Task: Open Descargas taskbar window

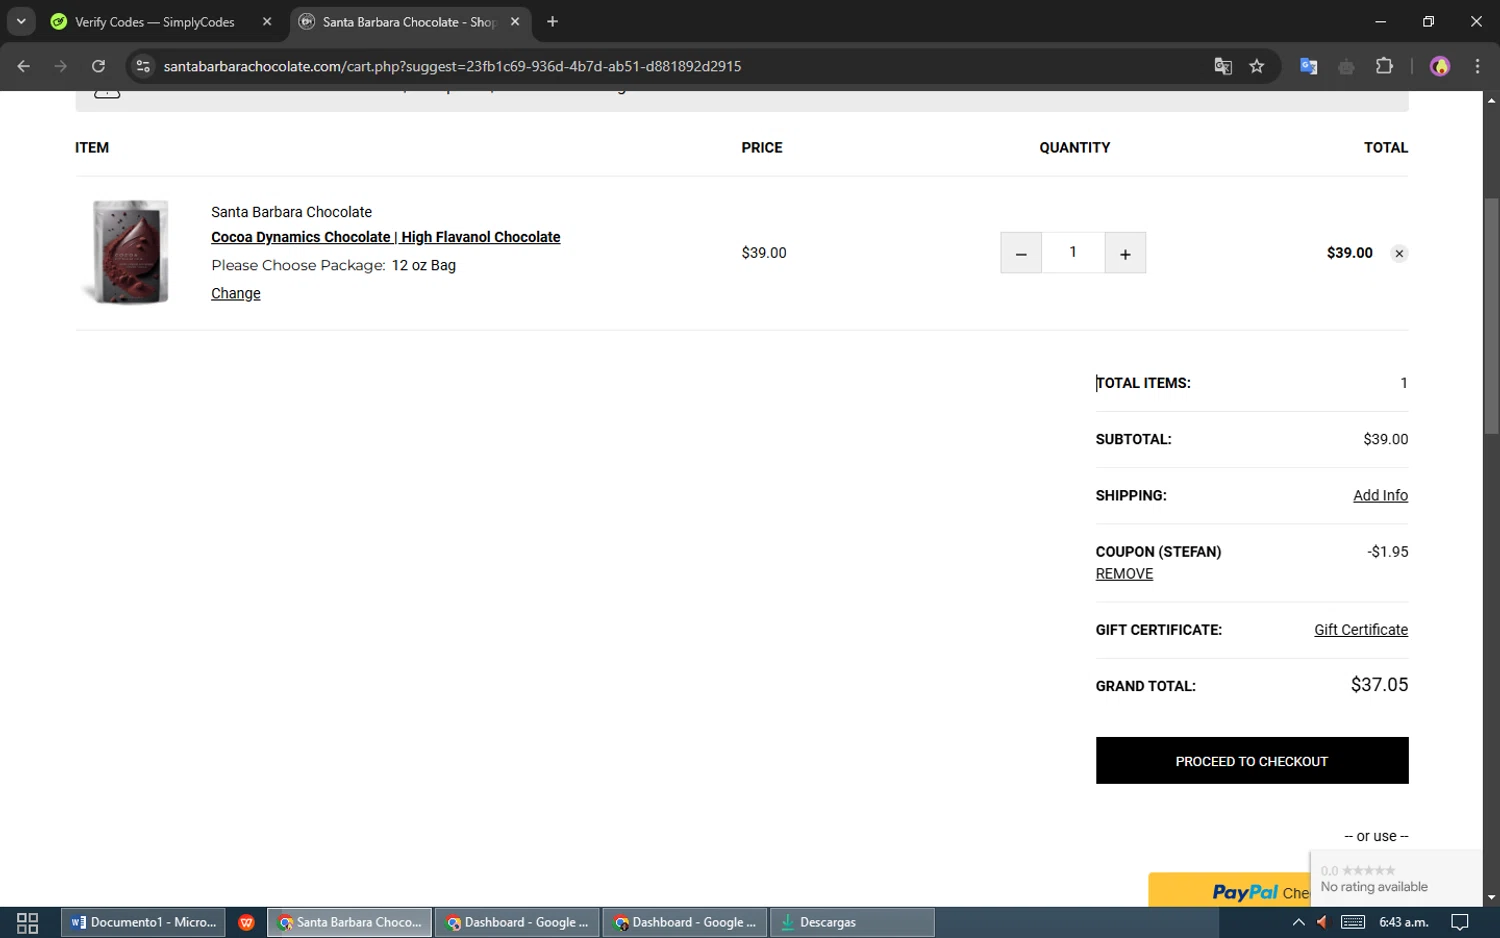Action: point(852,922)
